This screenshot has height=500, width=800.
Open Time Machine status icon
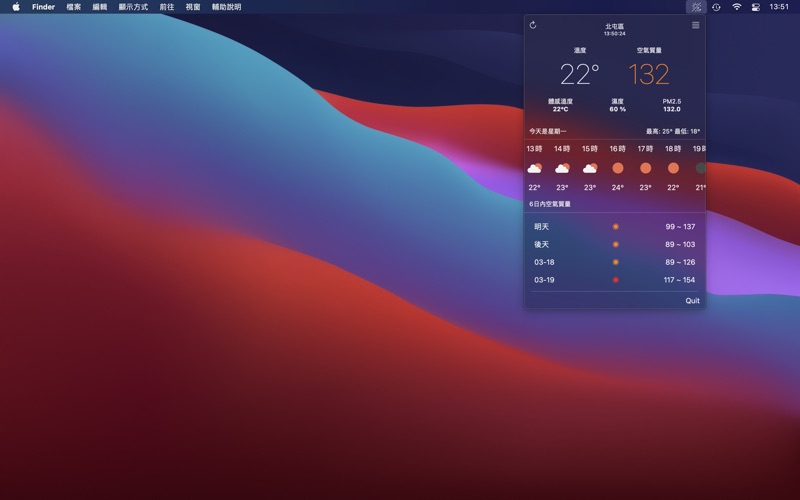716,7
